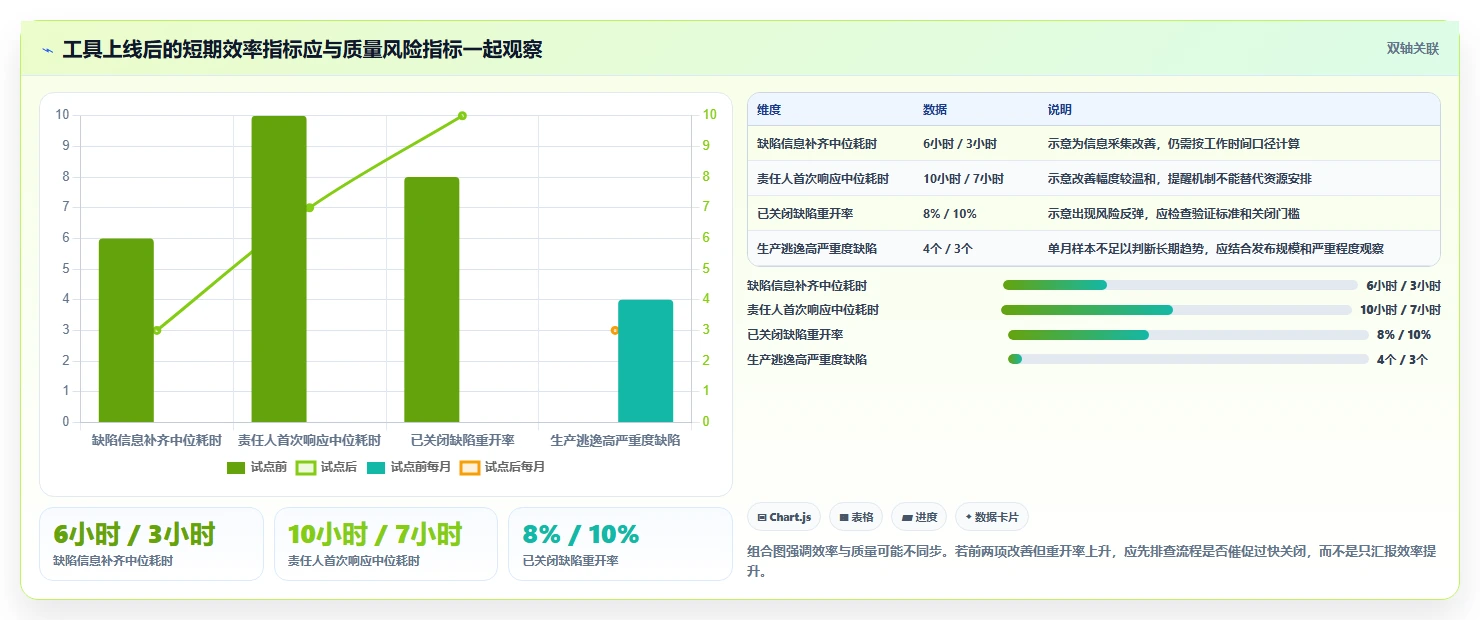Viewport: 1480px width, 620px height.
Task: Click the 责任人首次响应中位耗时 green bar in chart
Action: tap(279, 269)
